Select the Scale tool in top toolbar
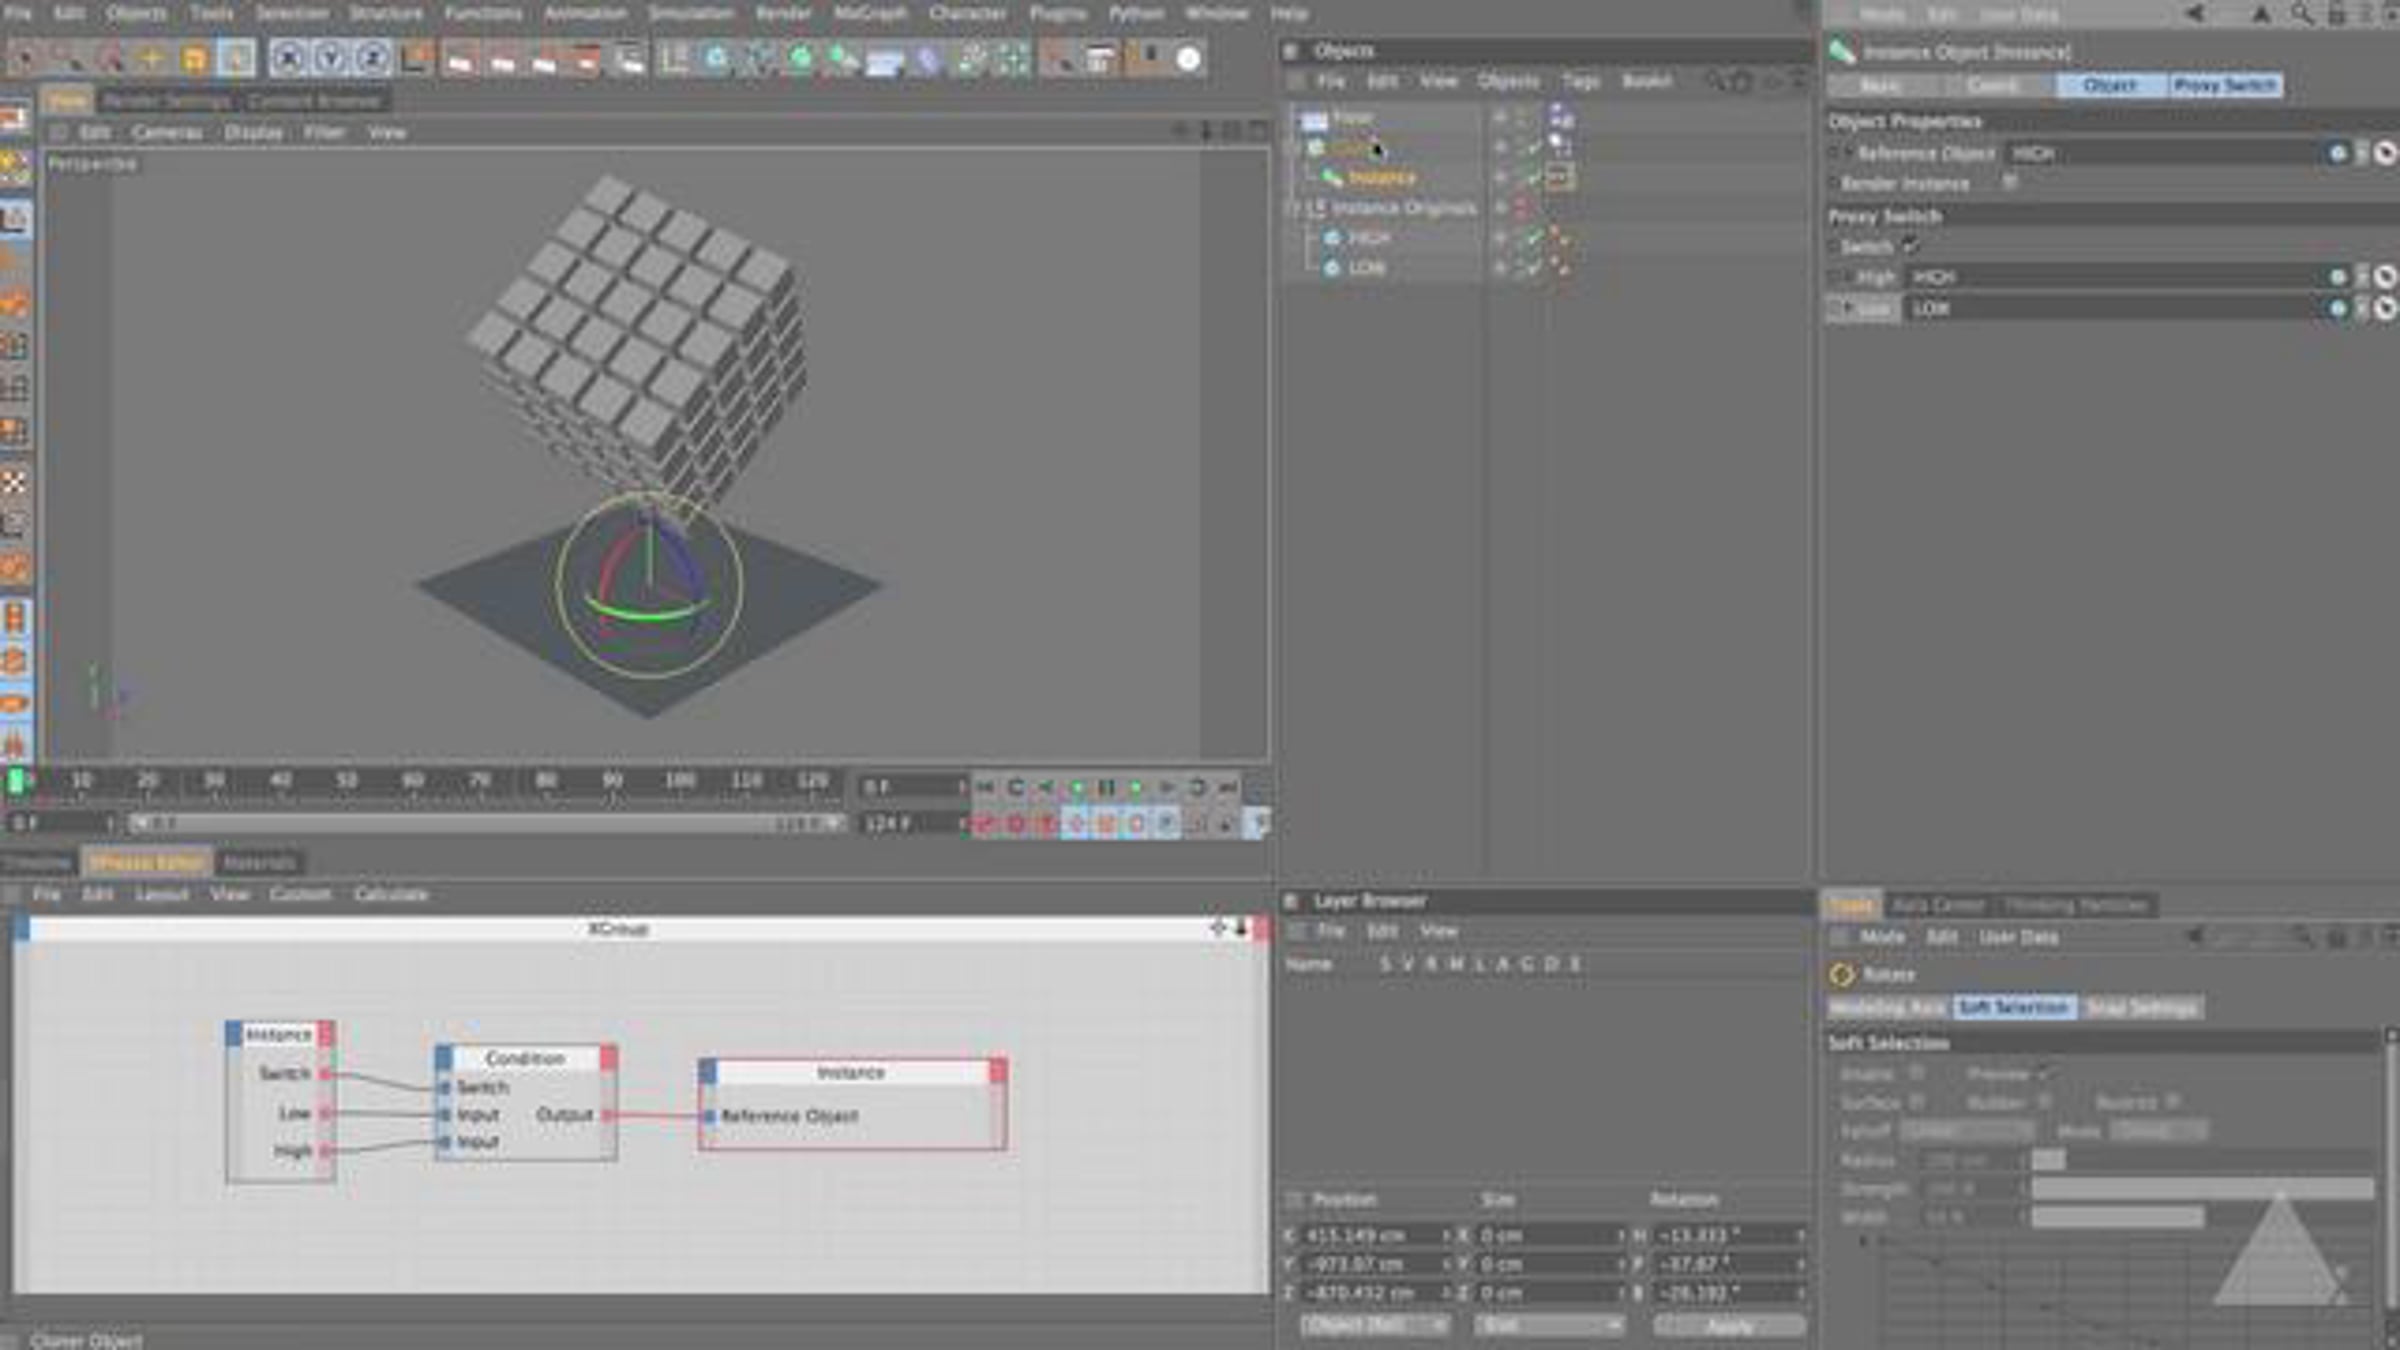 194,59
